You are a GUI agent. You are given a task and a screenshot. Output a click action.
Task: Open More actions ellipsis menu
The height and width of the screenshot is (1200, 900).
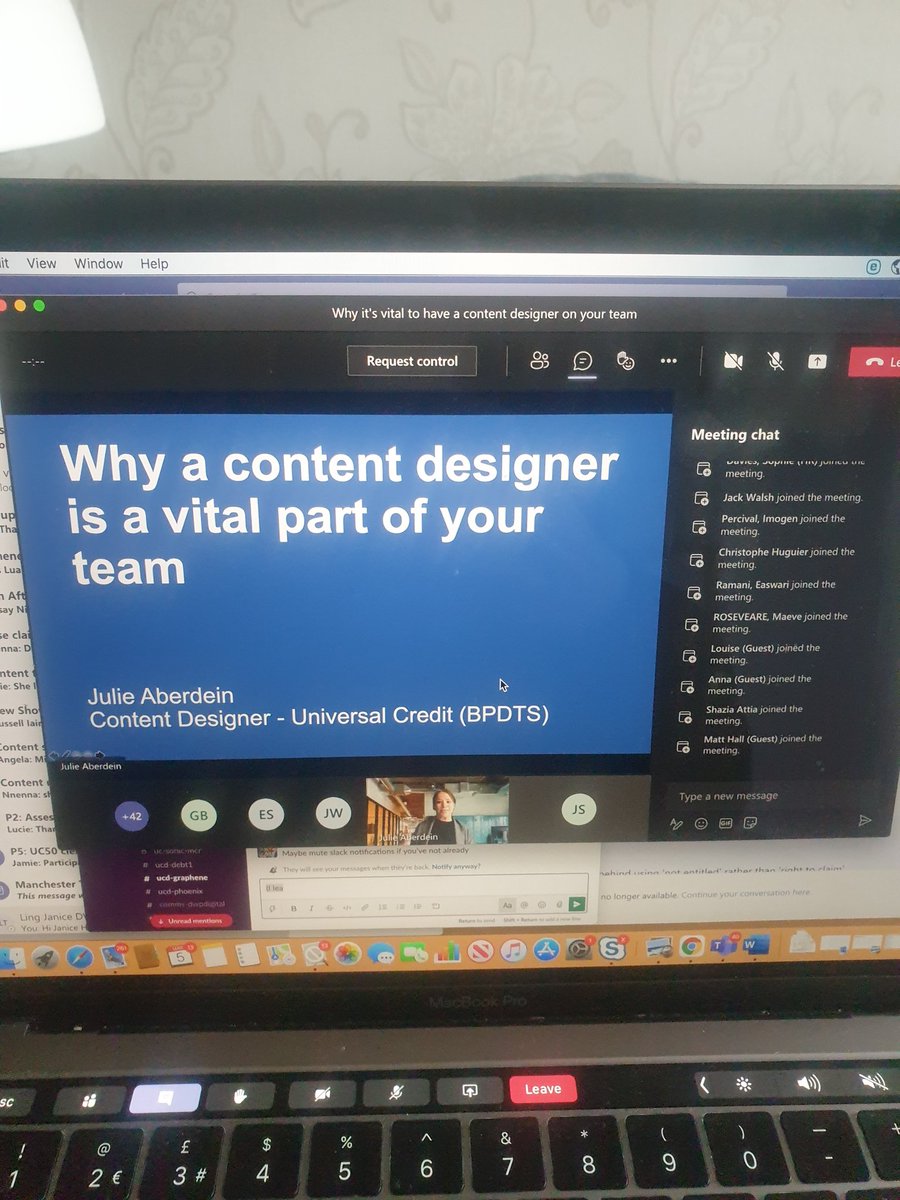point(669,361)
